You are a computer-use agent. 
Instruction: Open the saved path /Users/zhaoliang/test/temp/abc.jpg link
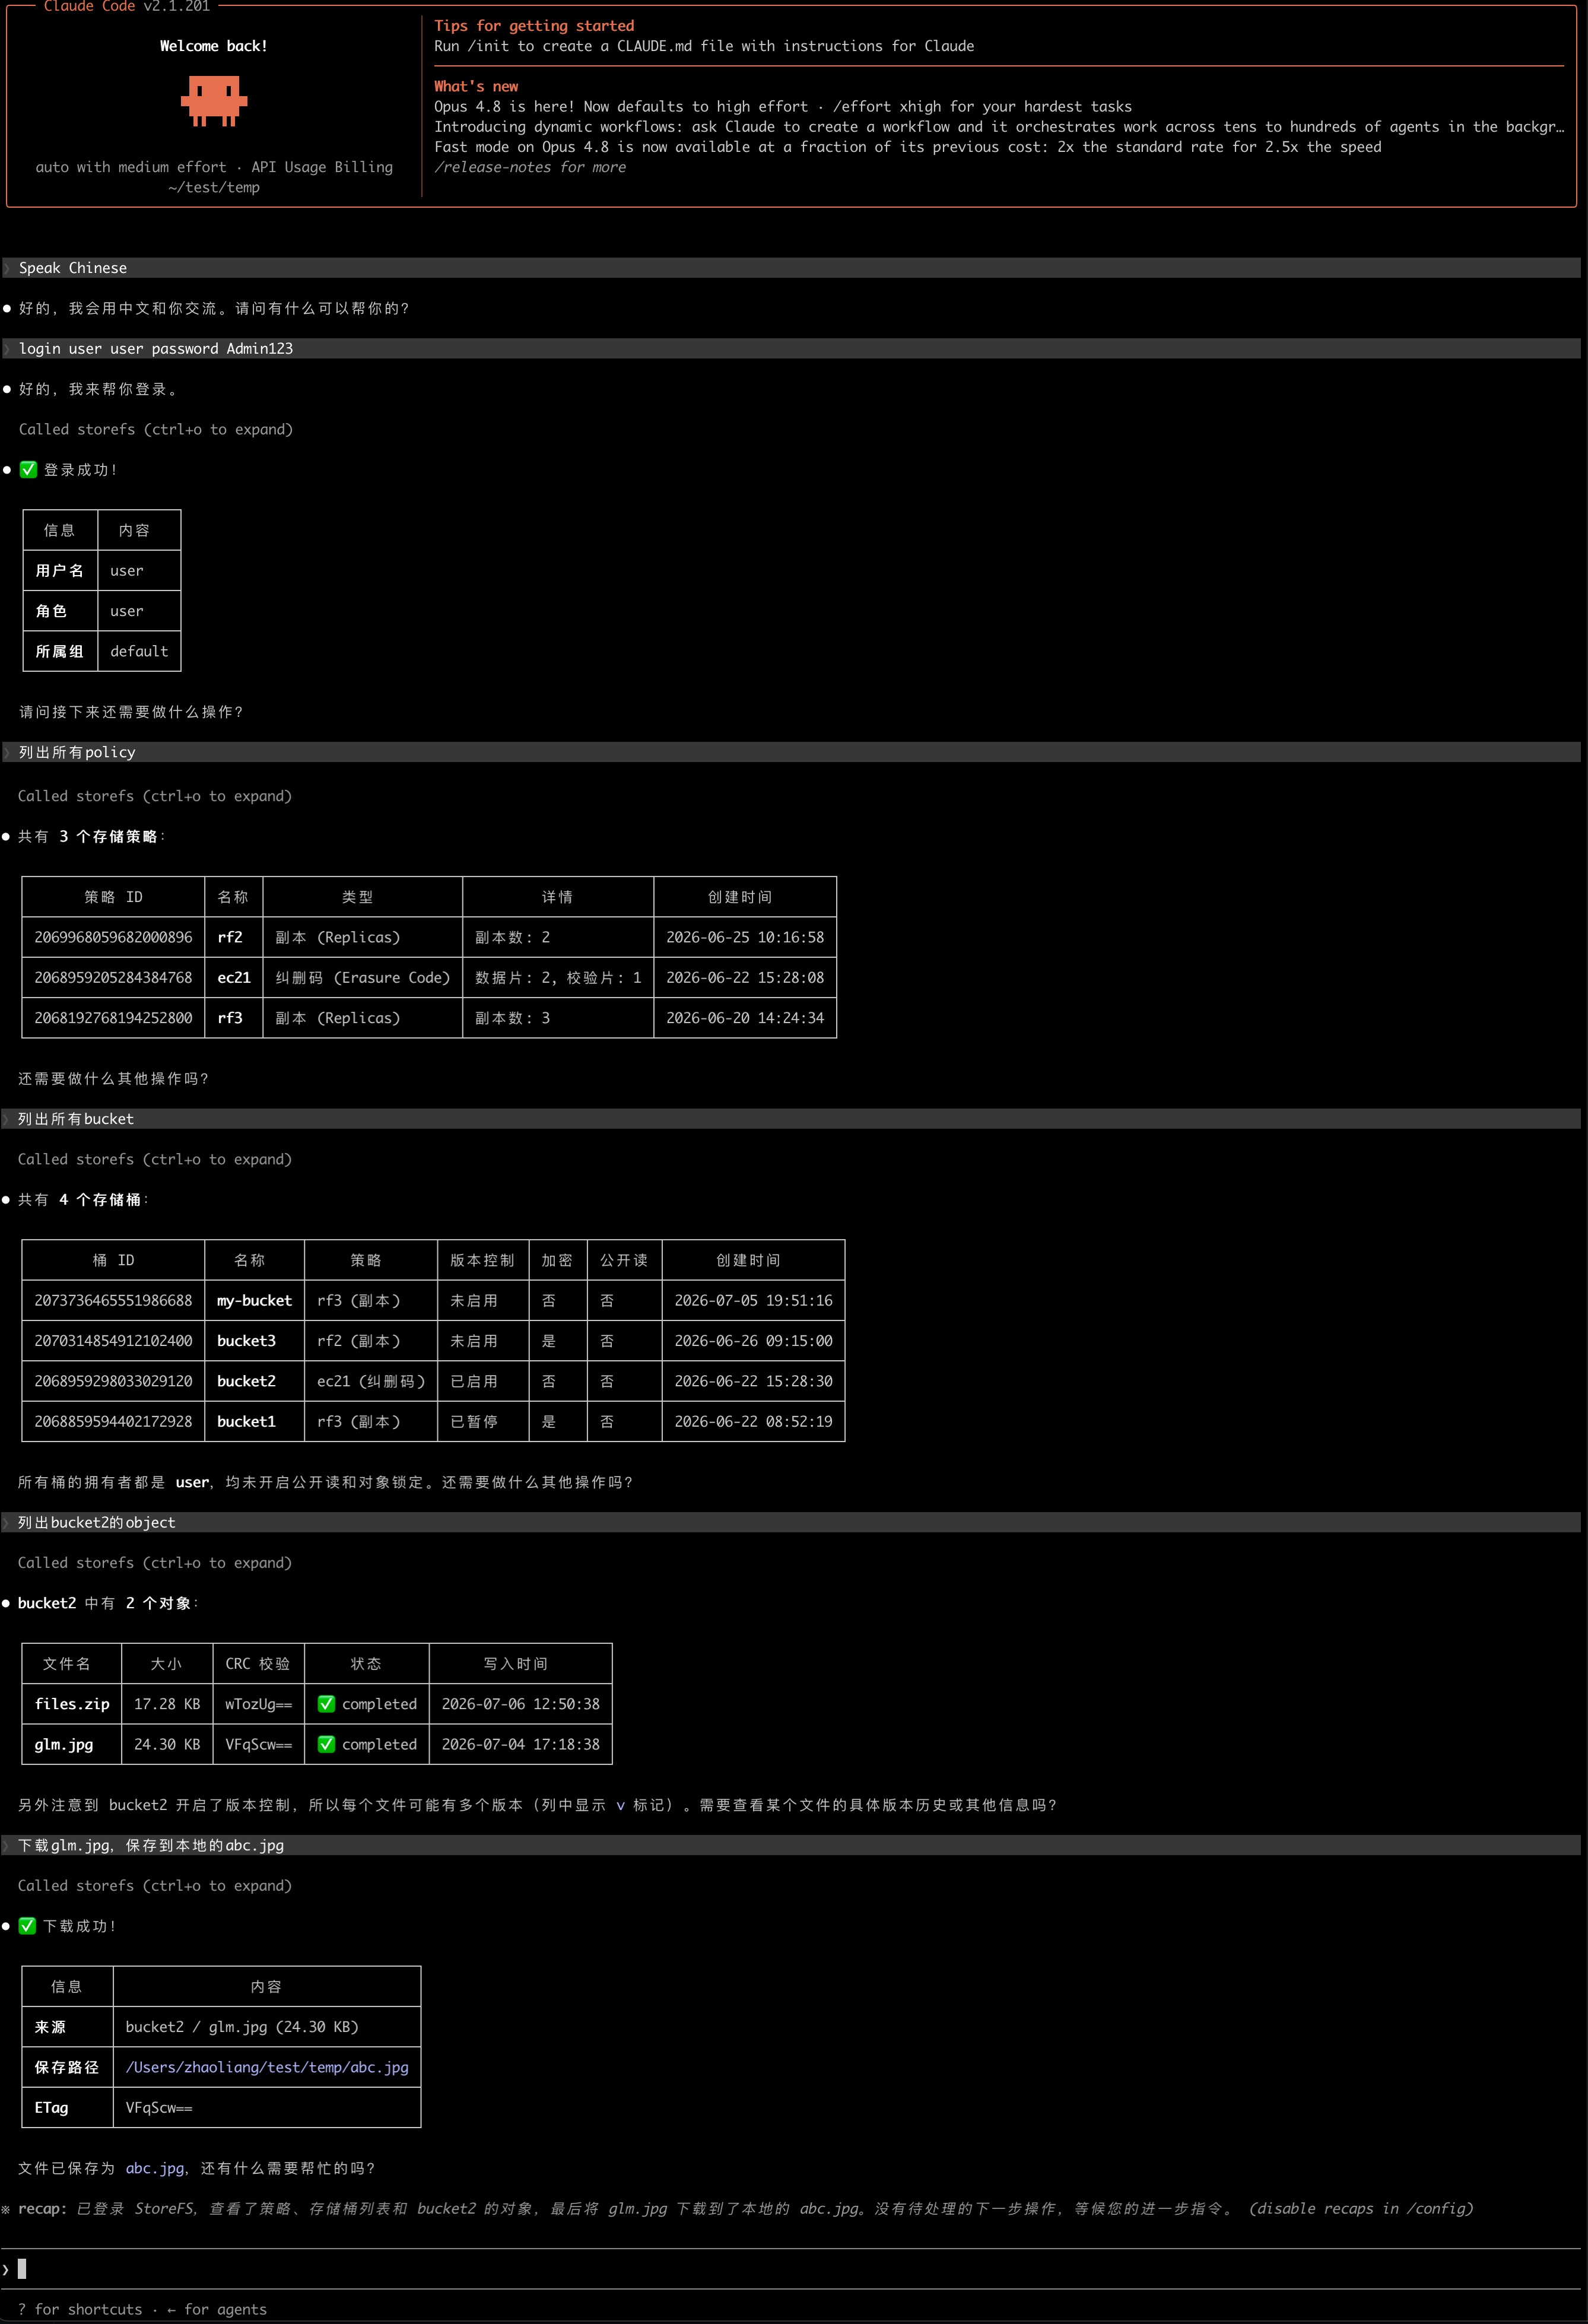tap(267, 2067)
